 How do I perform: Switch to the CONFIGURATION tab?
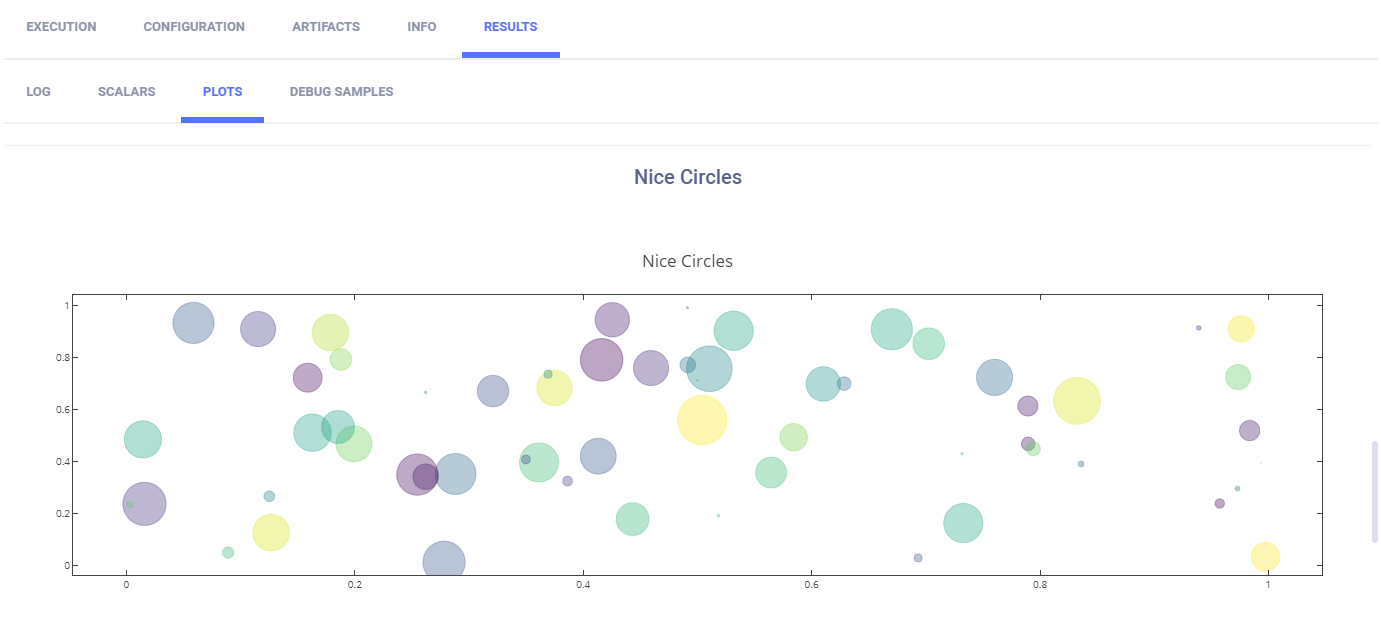(x=194, y=27)
